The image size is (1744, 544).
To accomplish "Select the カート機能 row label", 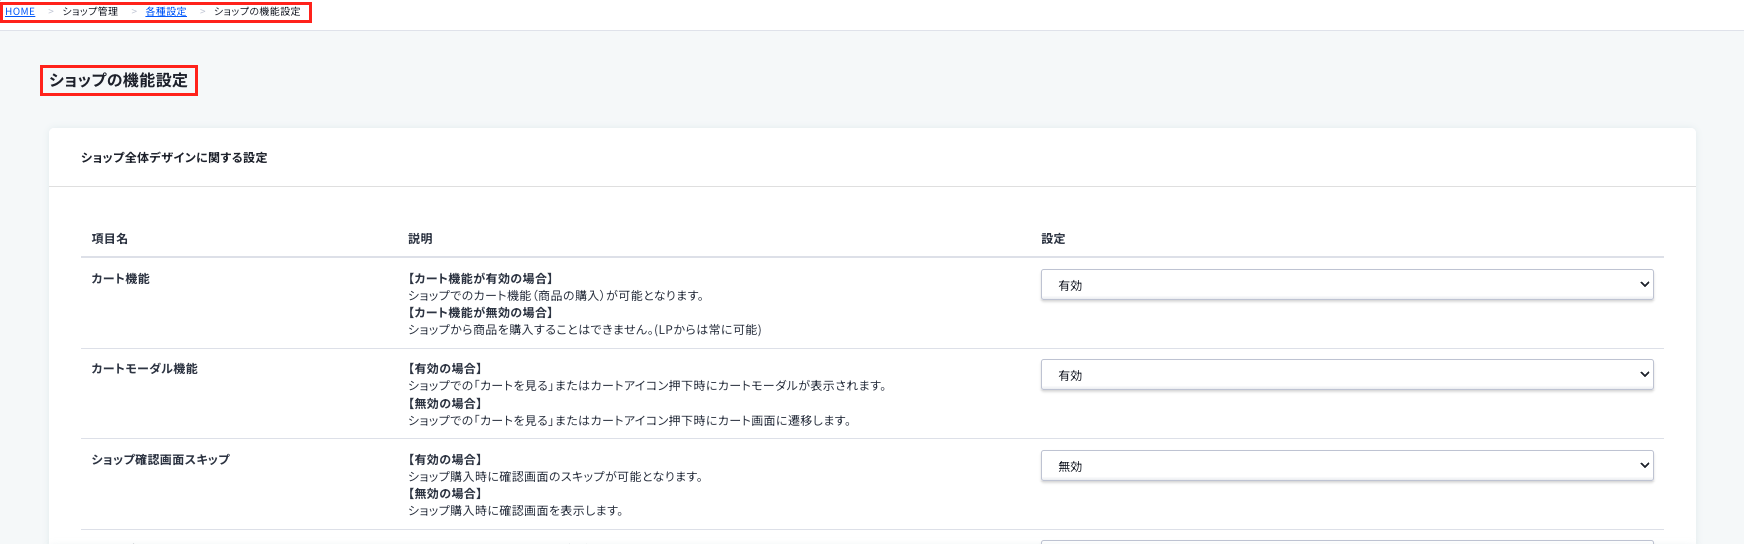I will 120,279.
